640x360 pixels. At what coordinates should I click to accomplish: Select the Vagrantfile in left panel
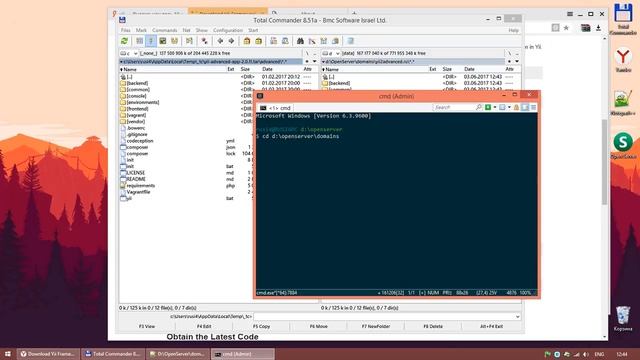coord(138,192)
